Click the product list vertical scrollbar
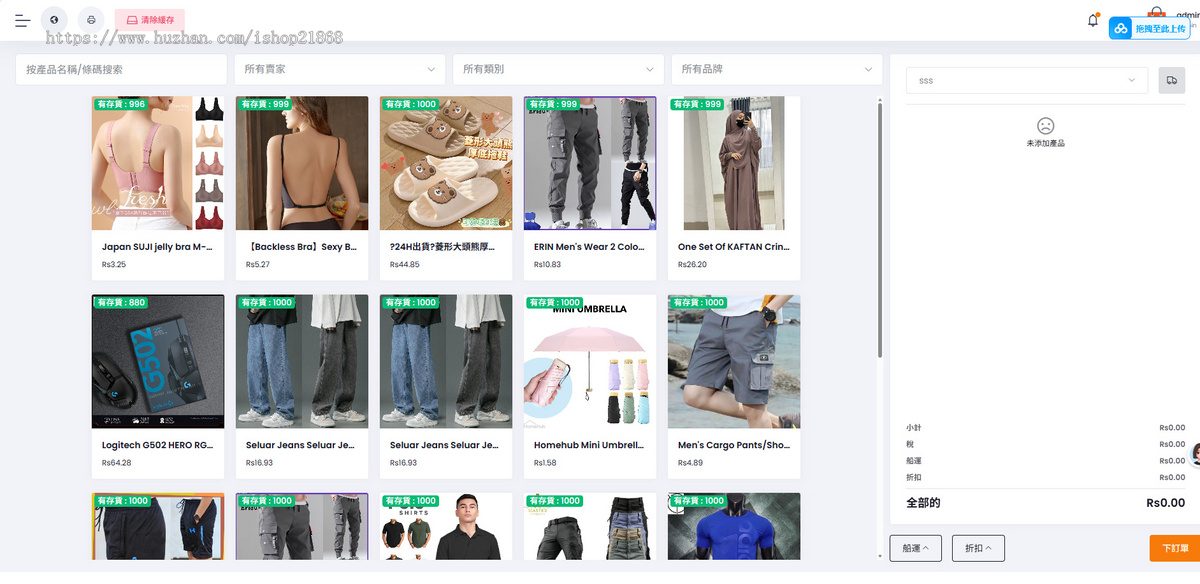The width and height of the screenshot is (1200, 584). tap(880, 230)
